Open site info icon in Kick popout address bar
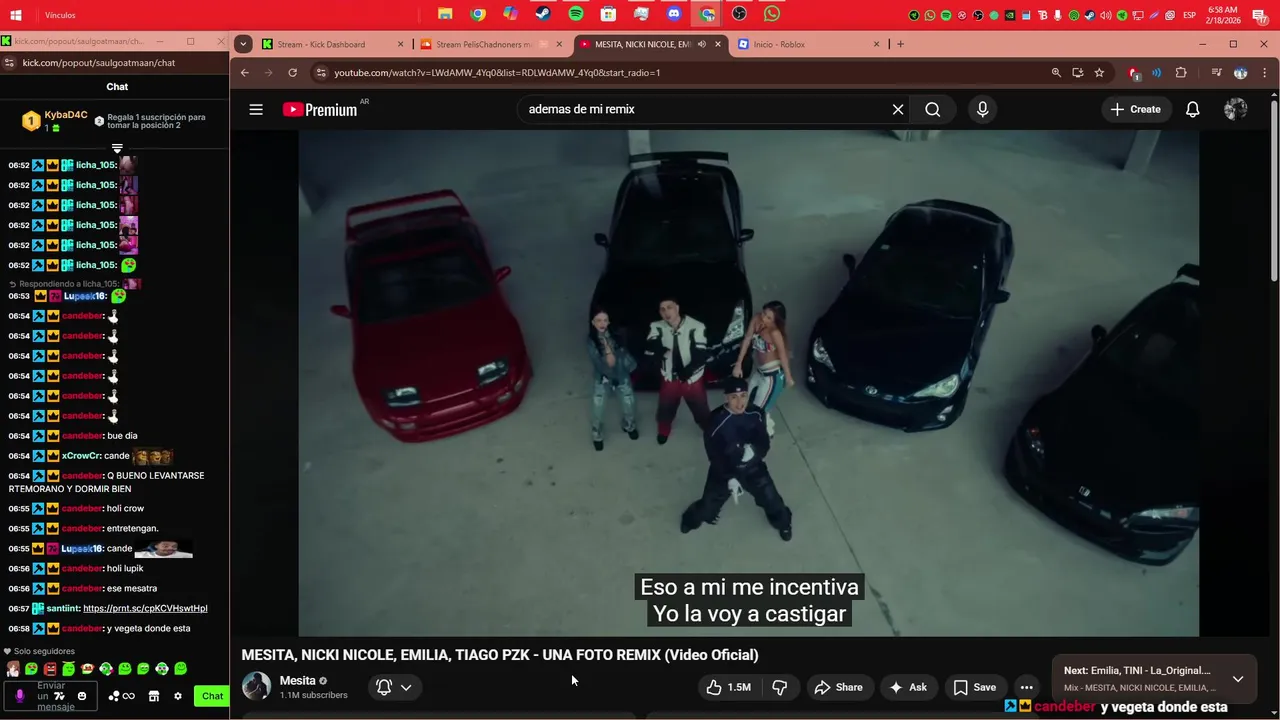Viewport: 1280px width, 720px height. (x=9, y=62)
